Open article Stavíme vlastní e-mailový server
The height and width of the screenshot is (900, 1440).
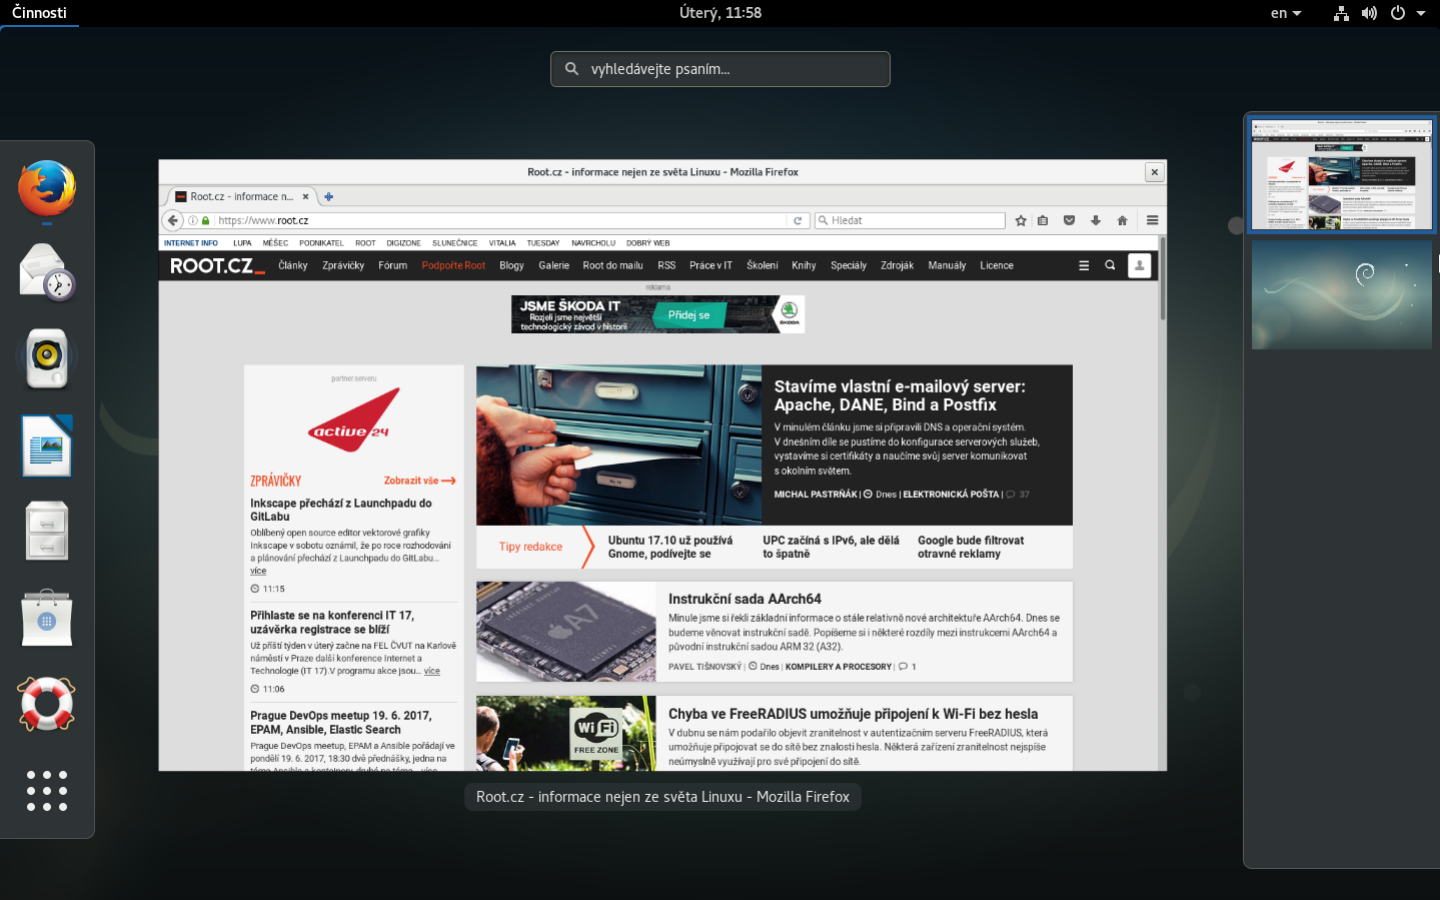[x=899, y=396]
